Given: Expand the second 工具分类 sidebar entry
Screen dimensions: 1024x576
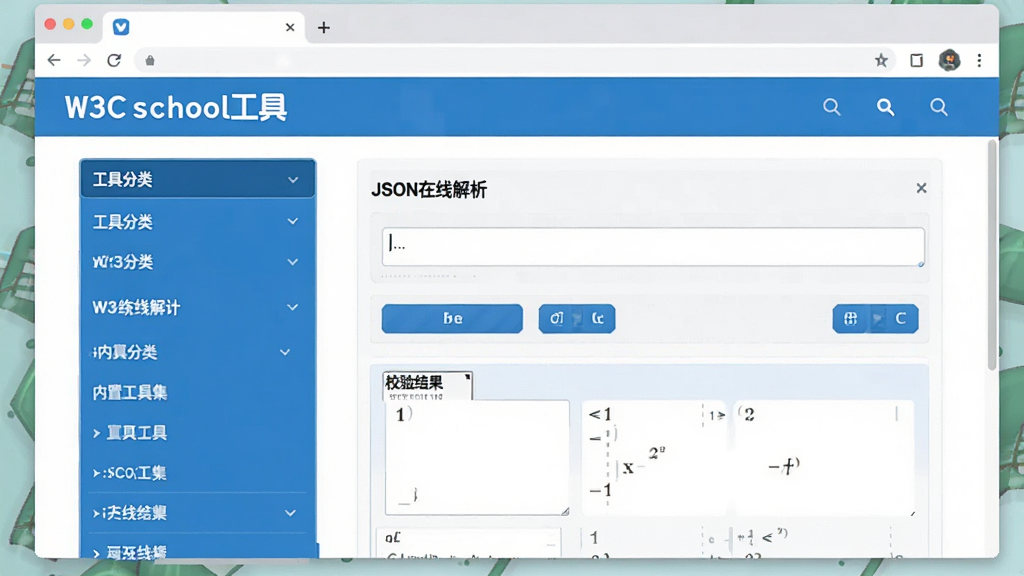Looking at the screenshot, I should pos(197,222).
